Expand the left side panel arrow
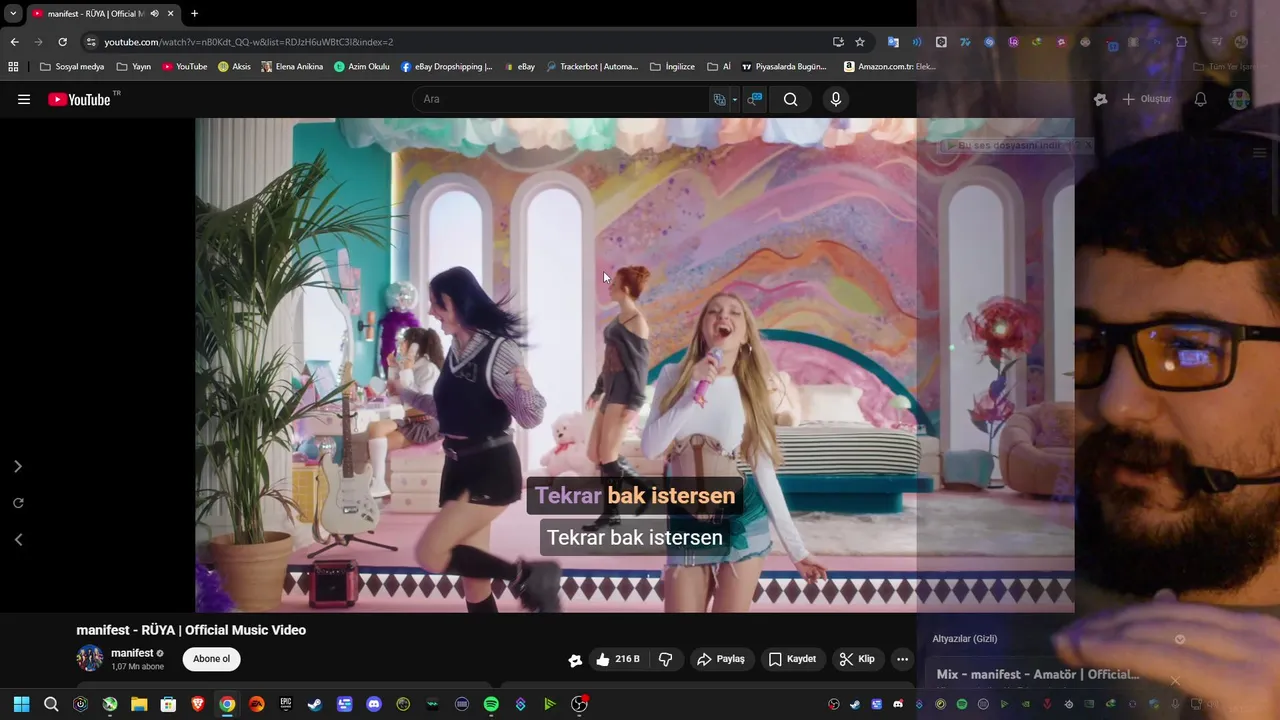This screenshot has width=1280, height=720. 17,466
